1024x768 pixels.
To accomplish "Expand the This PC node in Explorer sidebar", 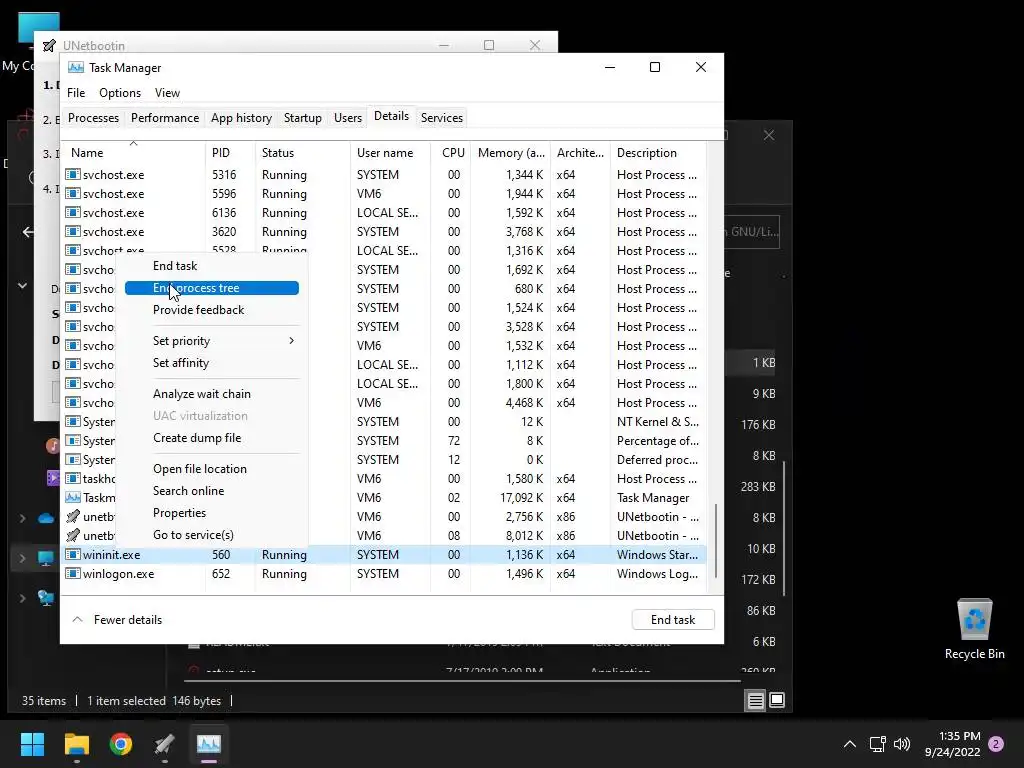I will click(22, 558).
